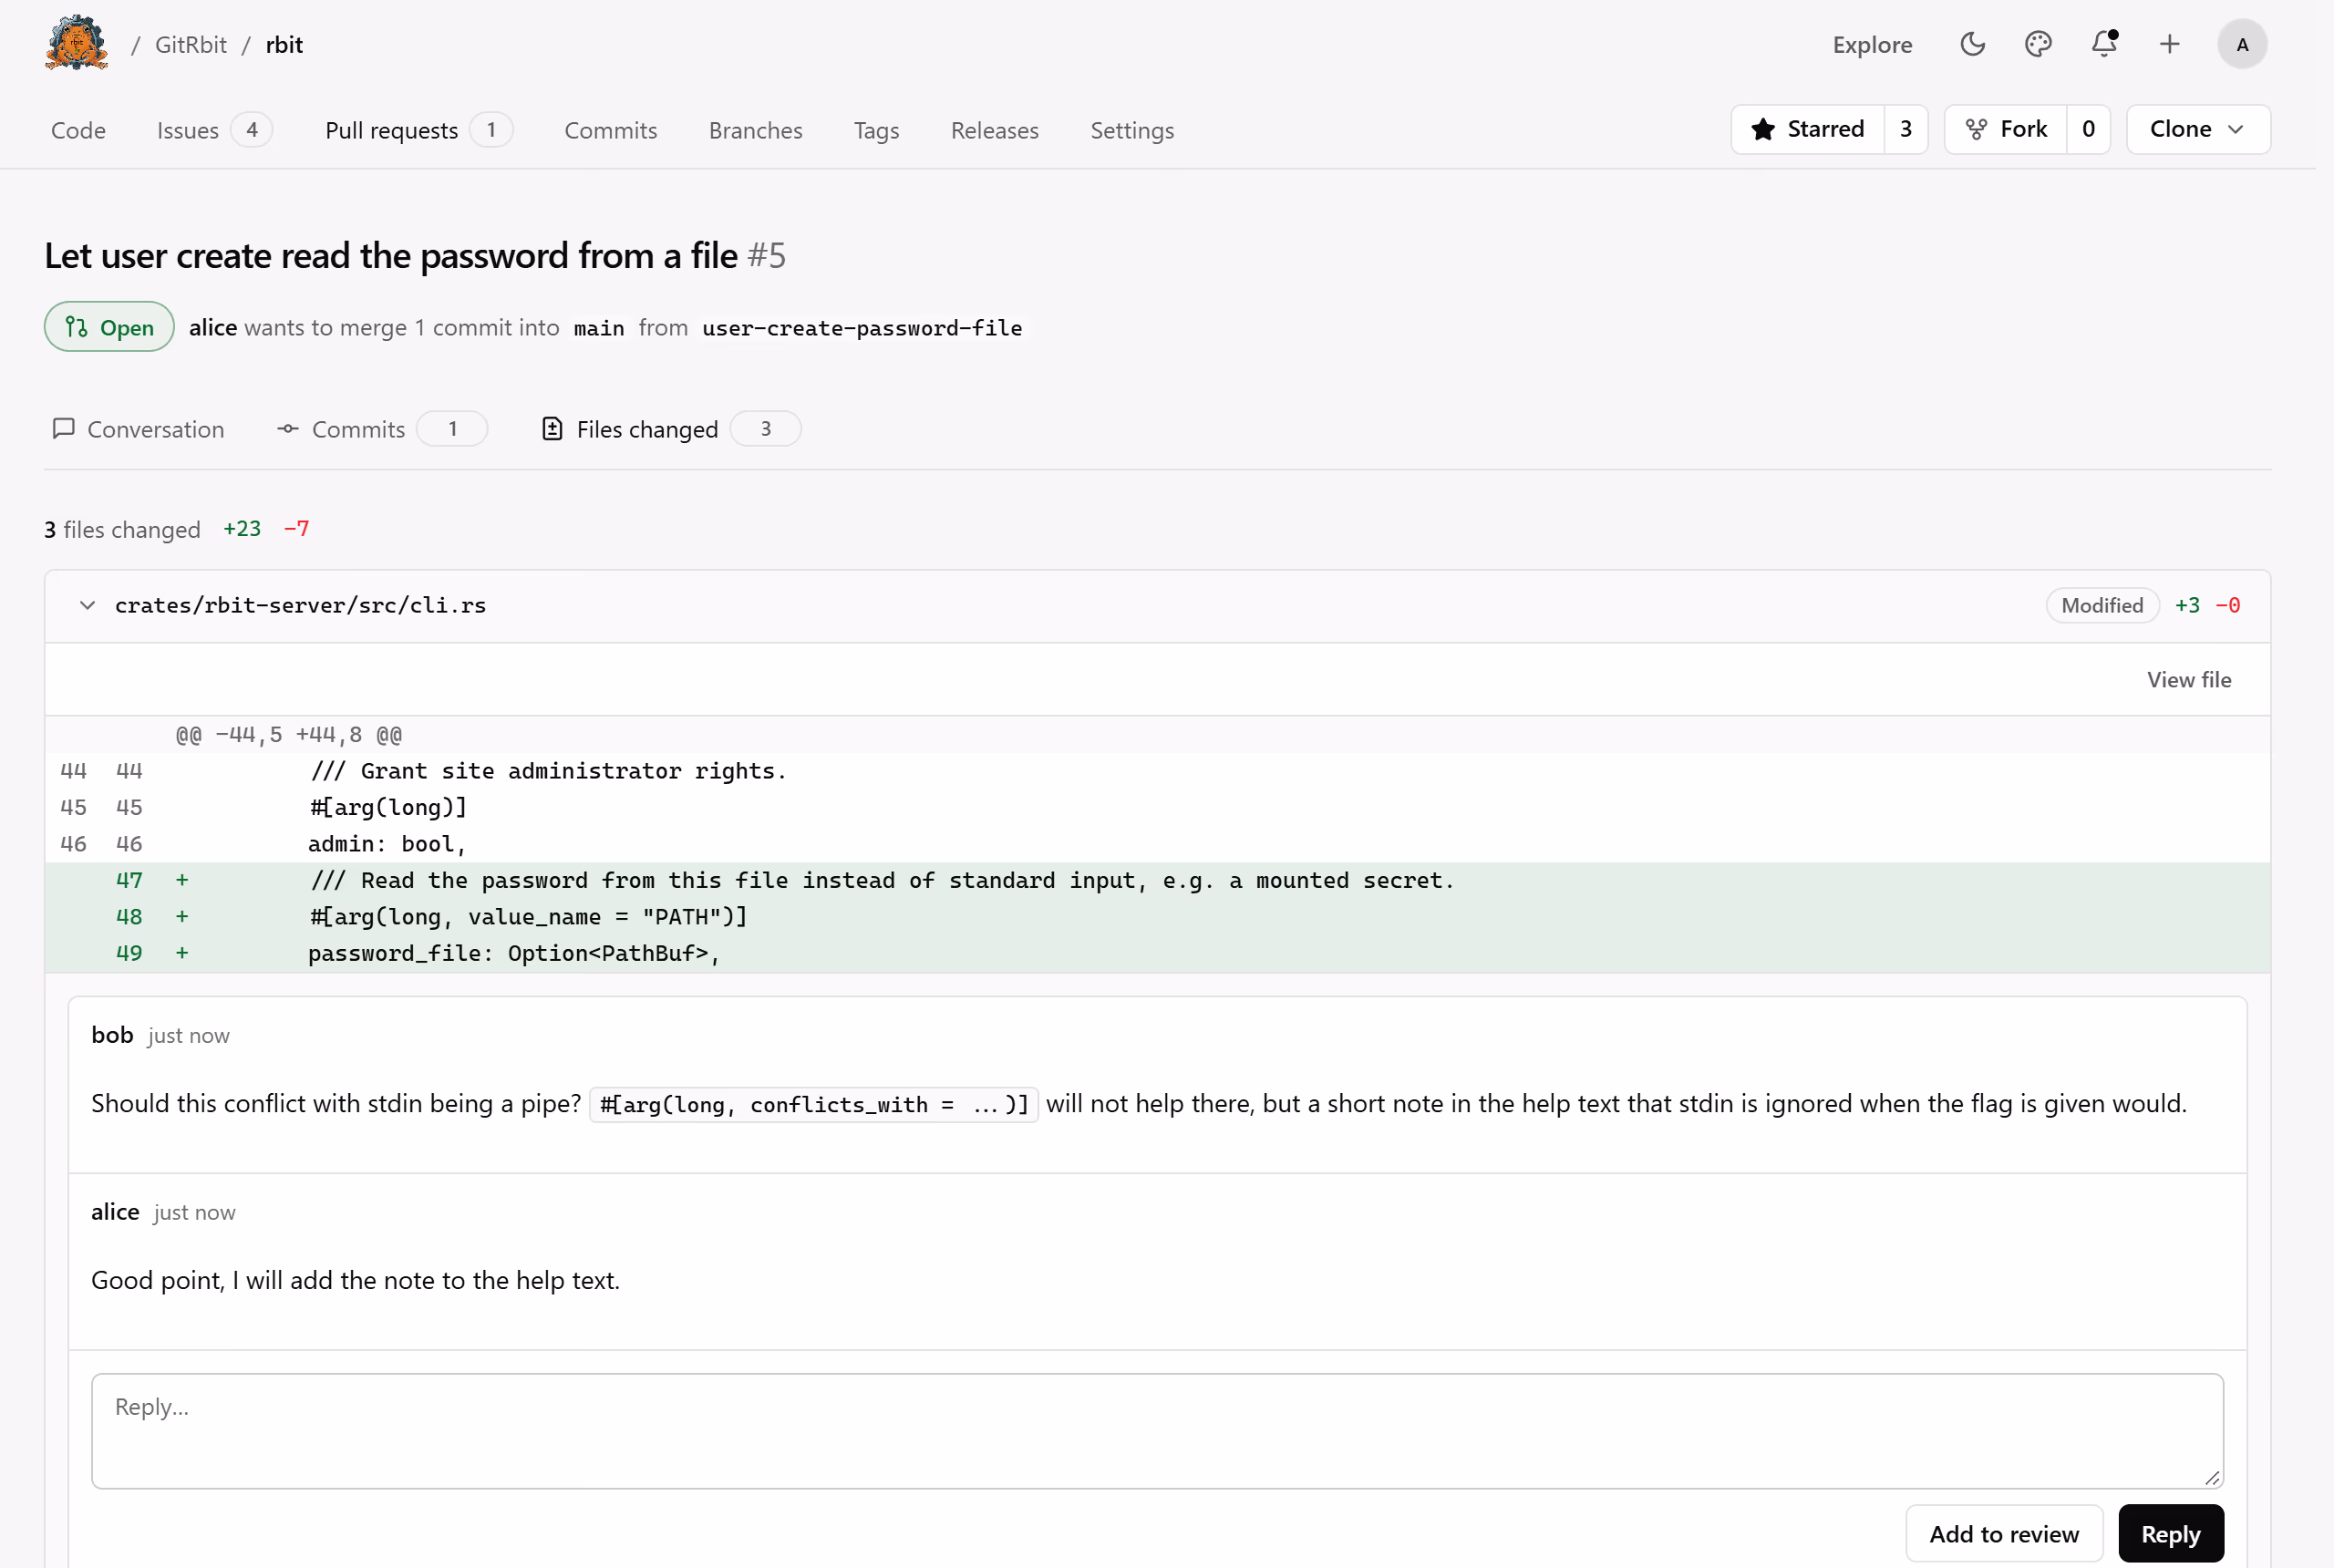The image size is (2334, 1568).
Task: Click the Explore link
Action: click(1872, 44)
